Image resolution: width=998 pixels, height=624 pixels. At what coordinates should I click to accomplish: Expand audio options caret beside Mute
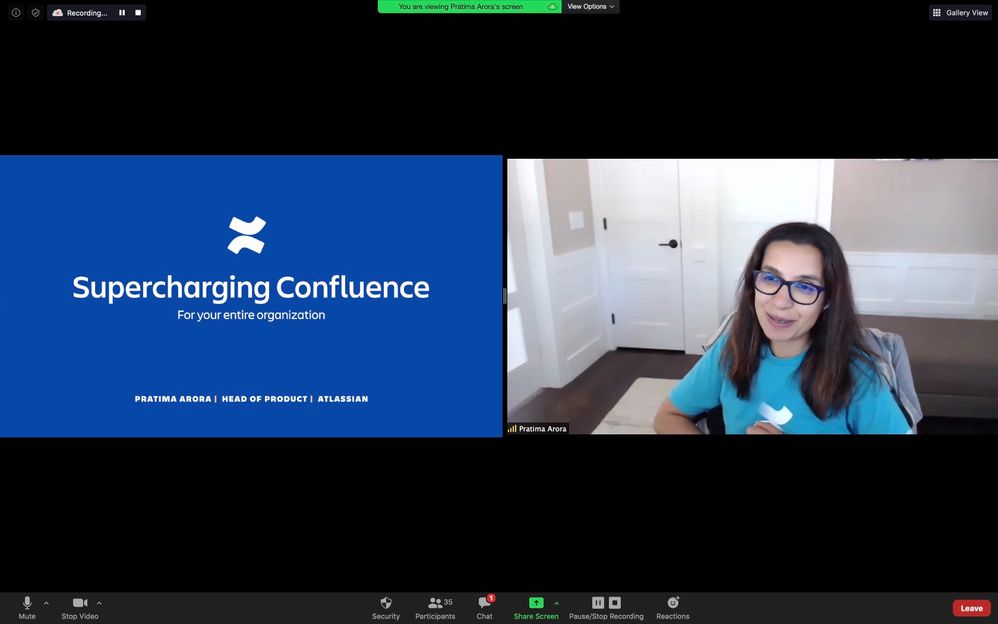(x=46, y=602)
